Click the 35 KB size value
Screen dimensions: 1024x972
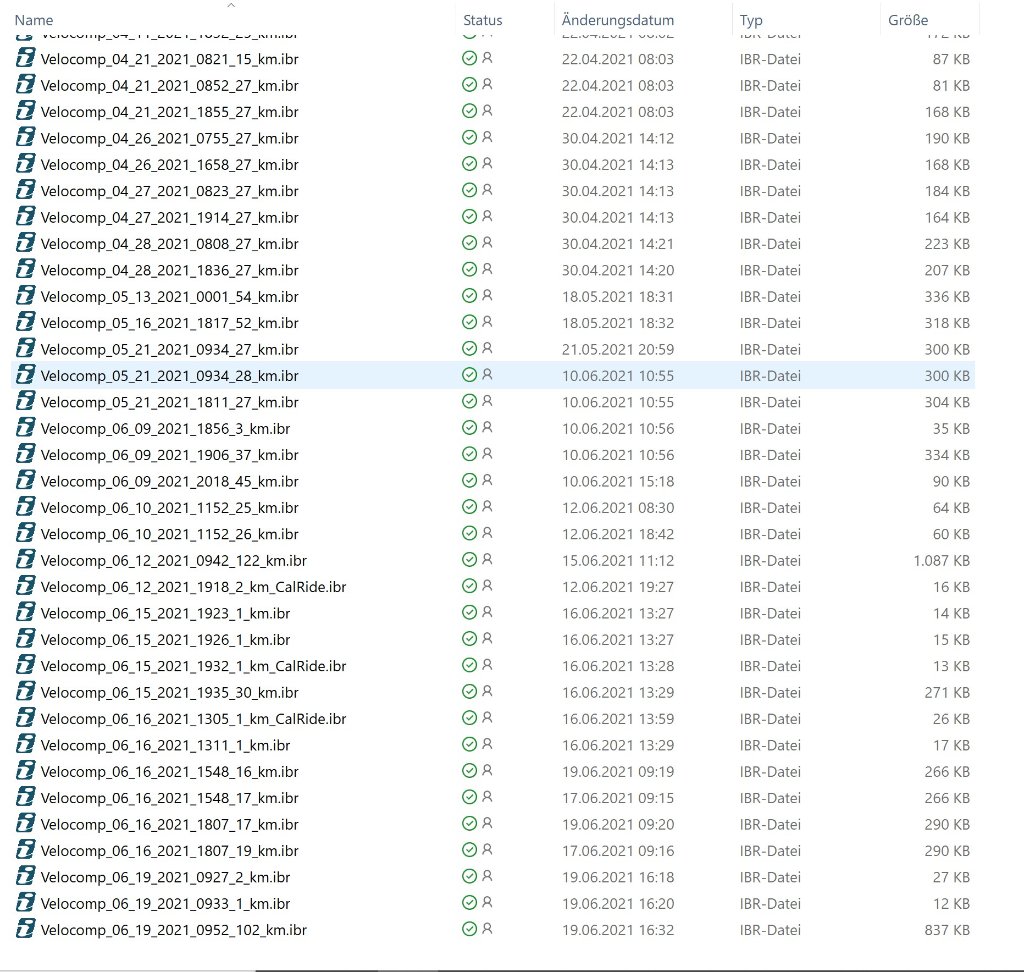point(951,429)
